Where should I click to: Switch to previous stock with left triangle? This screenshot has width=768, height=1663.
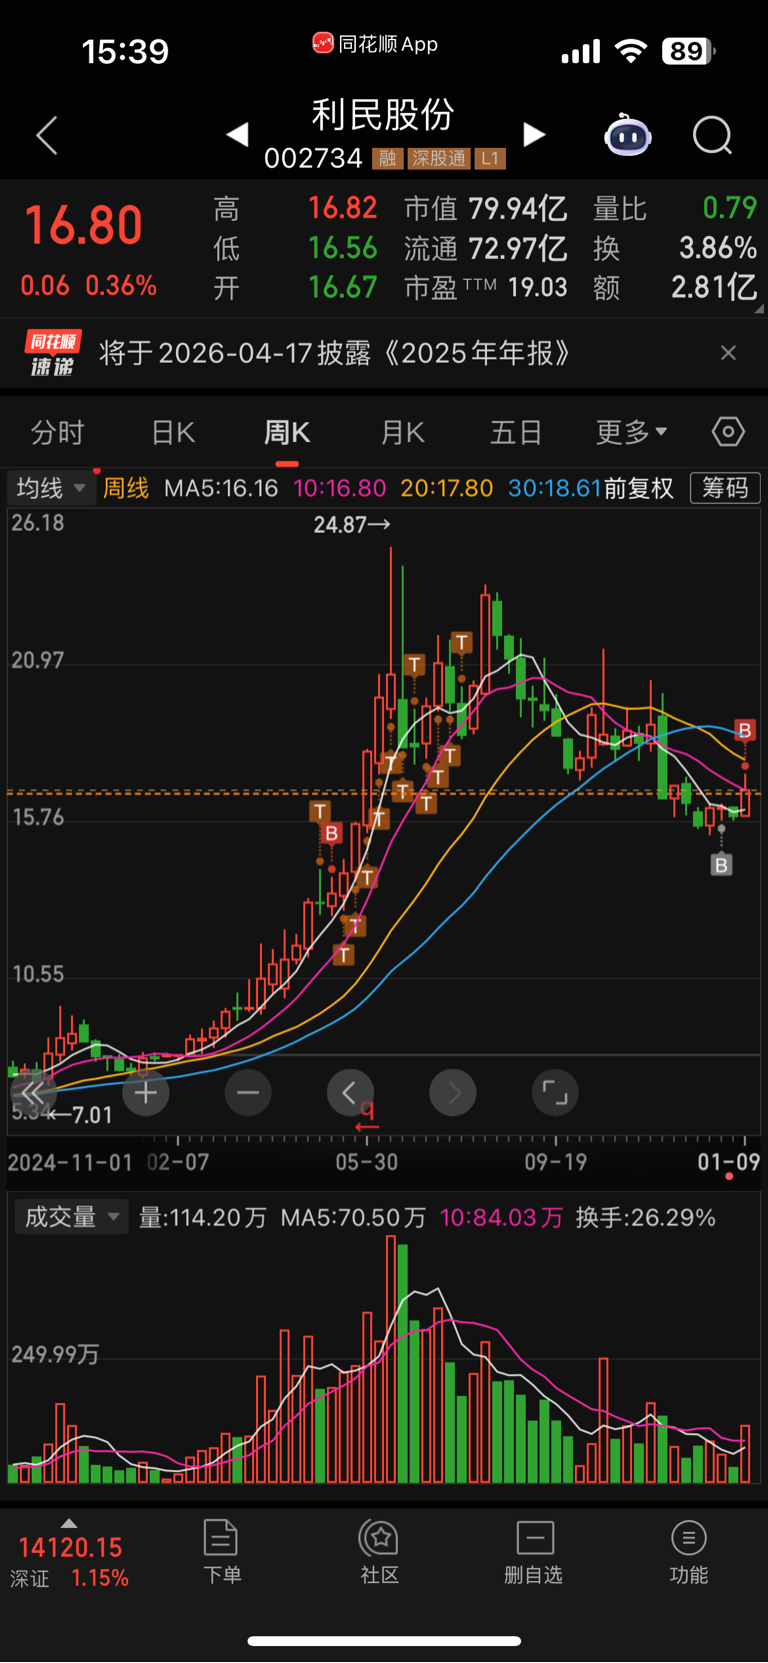(237, 135)
